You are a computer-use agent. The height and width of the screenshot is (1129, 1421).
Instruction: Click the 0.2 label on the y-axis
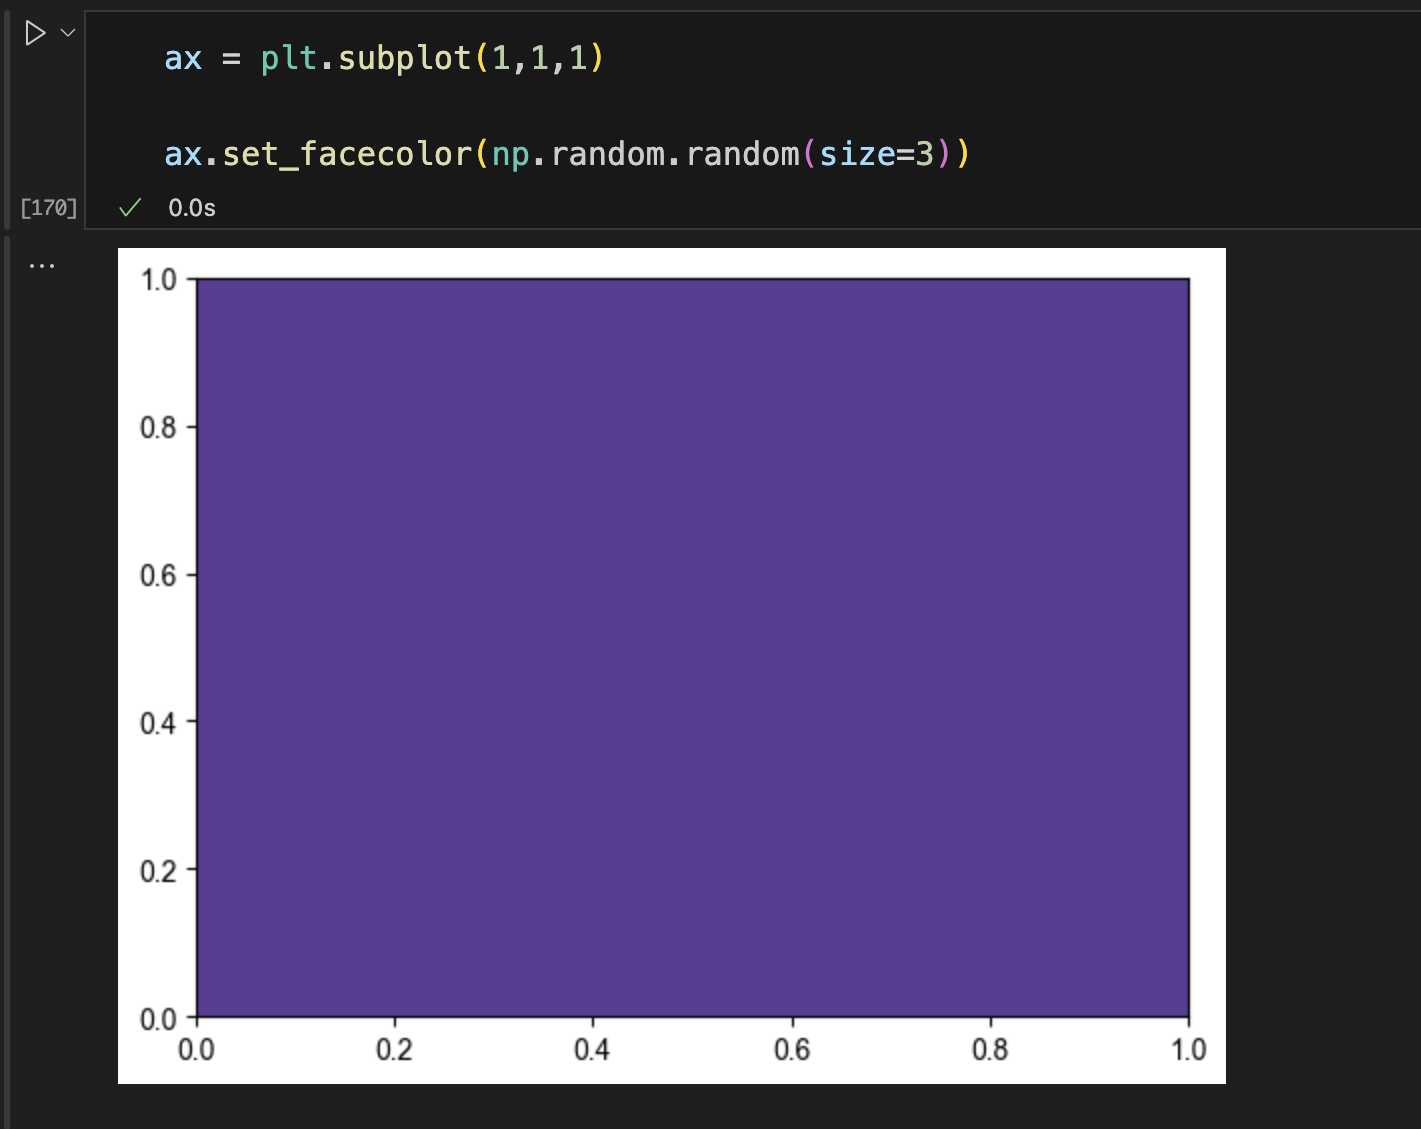(x=158, y=871)
